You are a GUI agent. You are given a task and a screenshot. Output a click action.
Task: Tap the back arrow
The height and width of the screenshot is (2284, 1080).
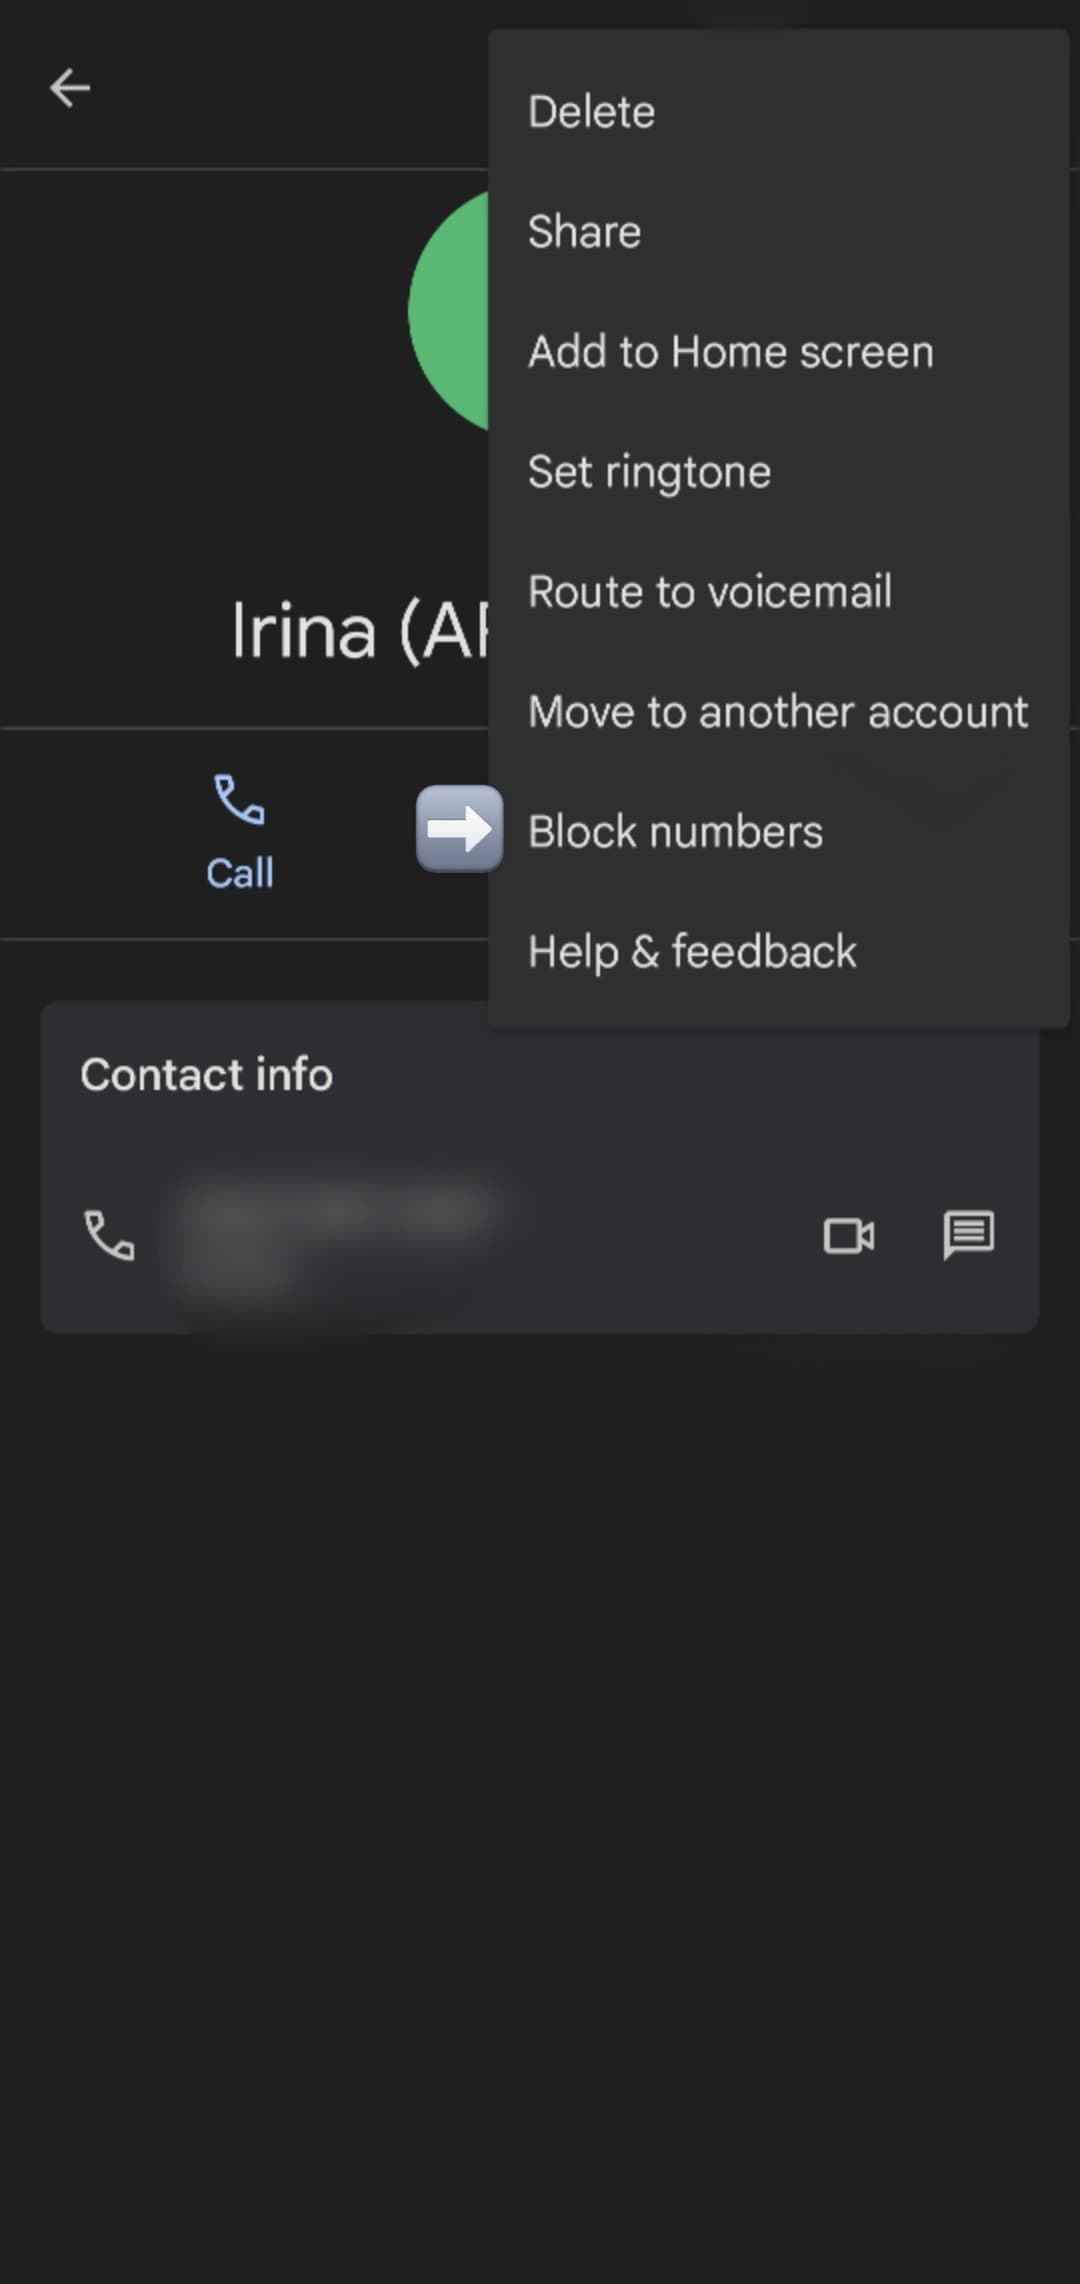(70, 88)
